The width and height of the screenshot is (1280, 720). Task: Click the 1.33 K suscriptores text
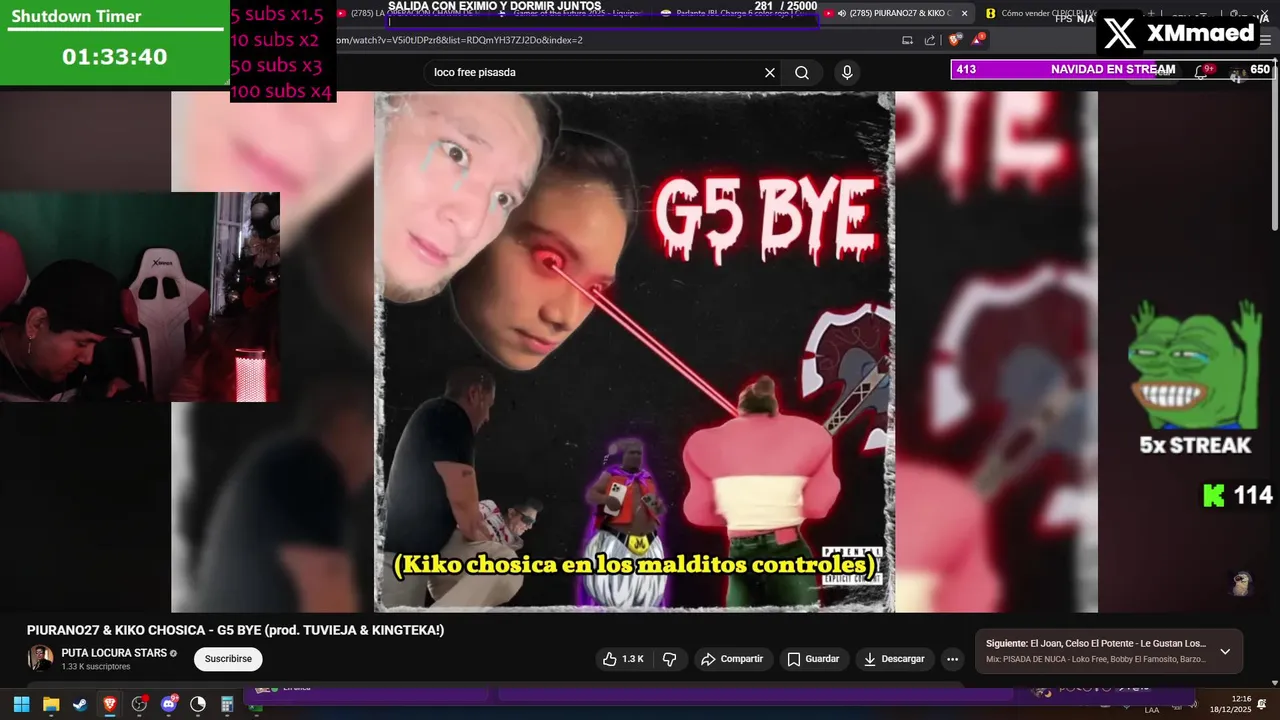[x=96, y=667]
